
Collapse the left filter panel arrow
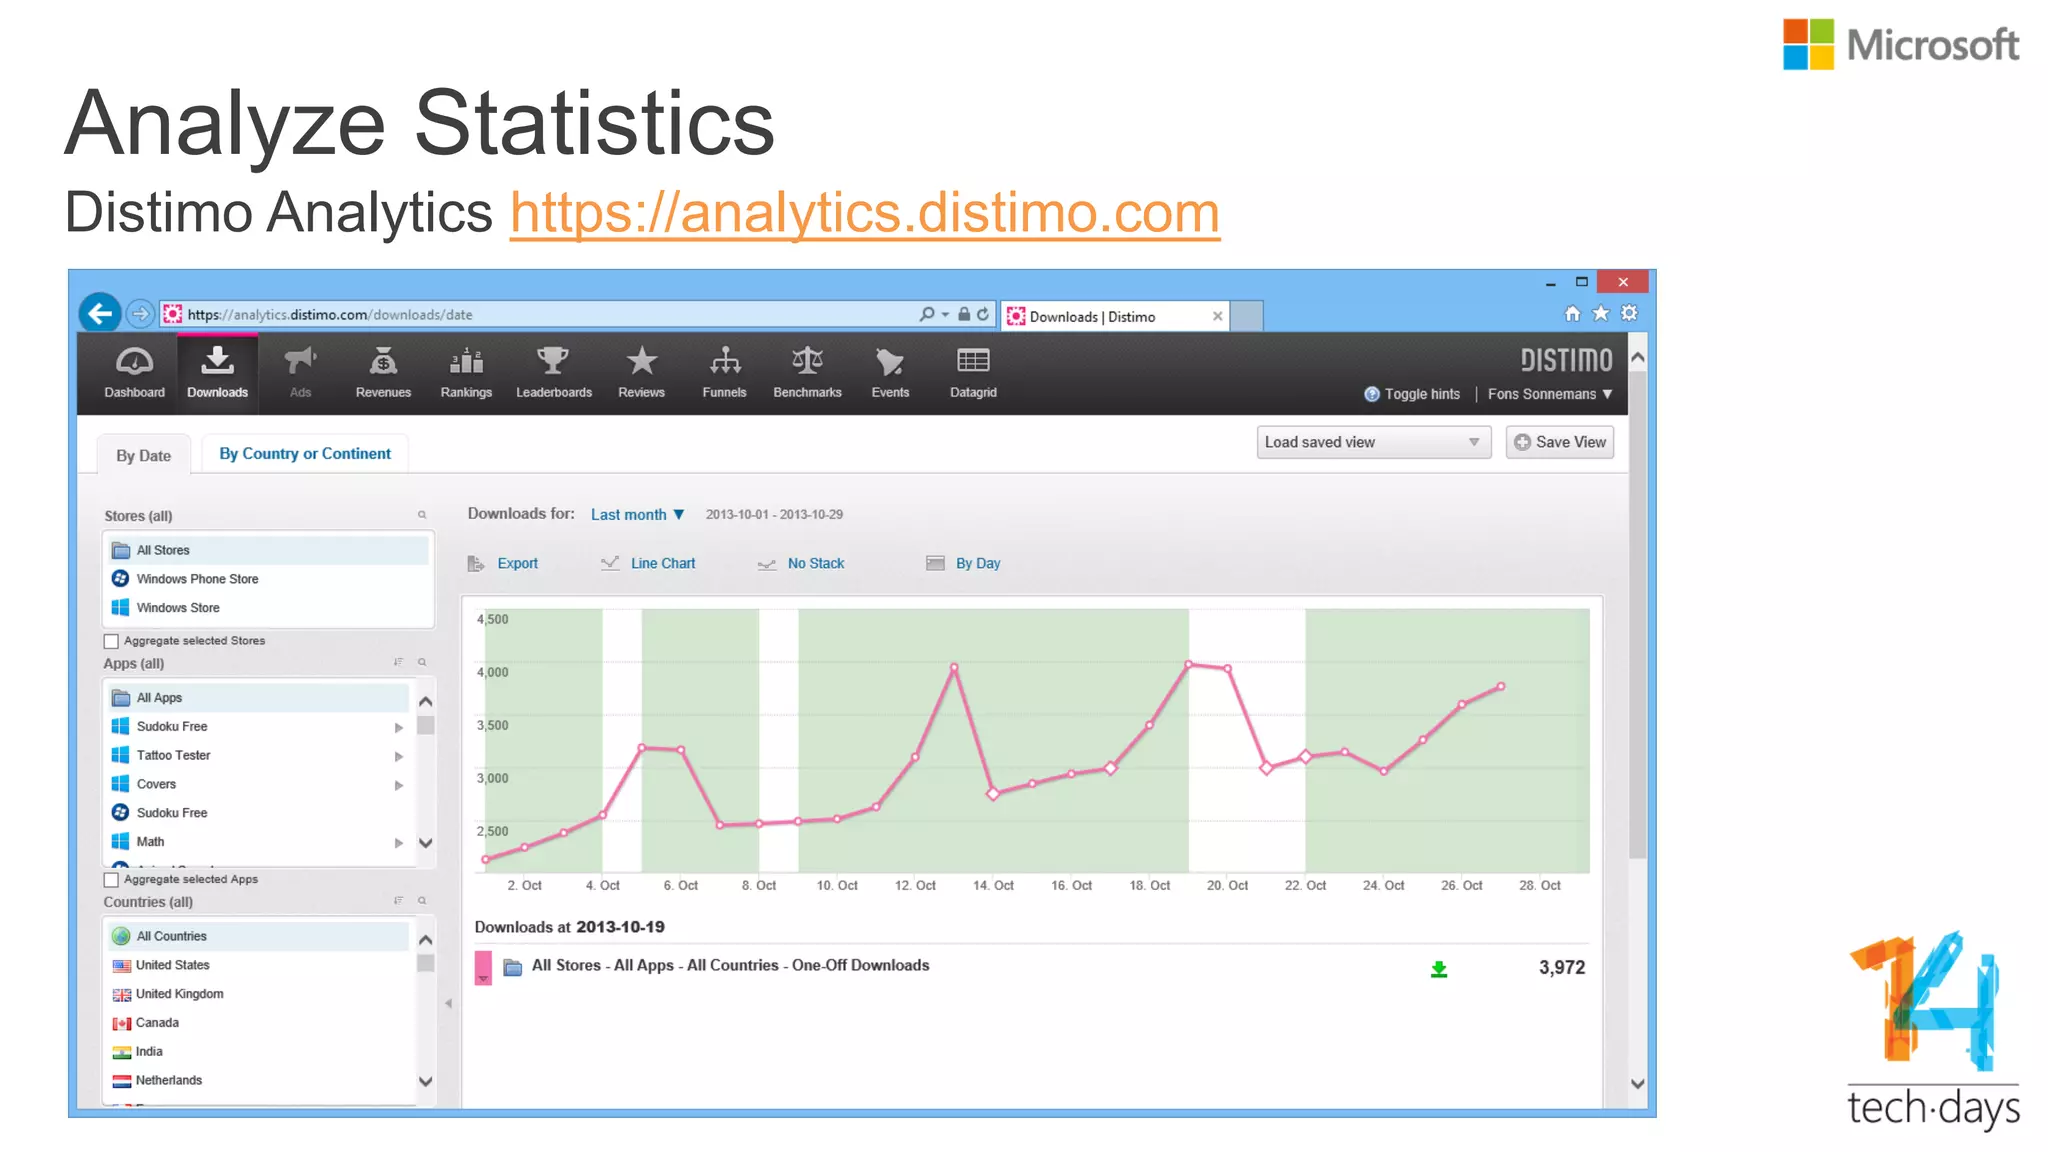(x=449, y=1003)
